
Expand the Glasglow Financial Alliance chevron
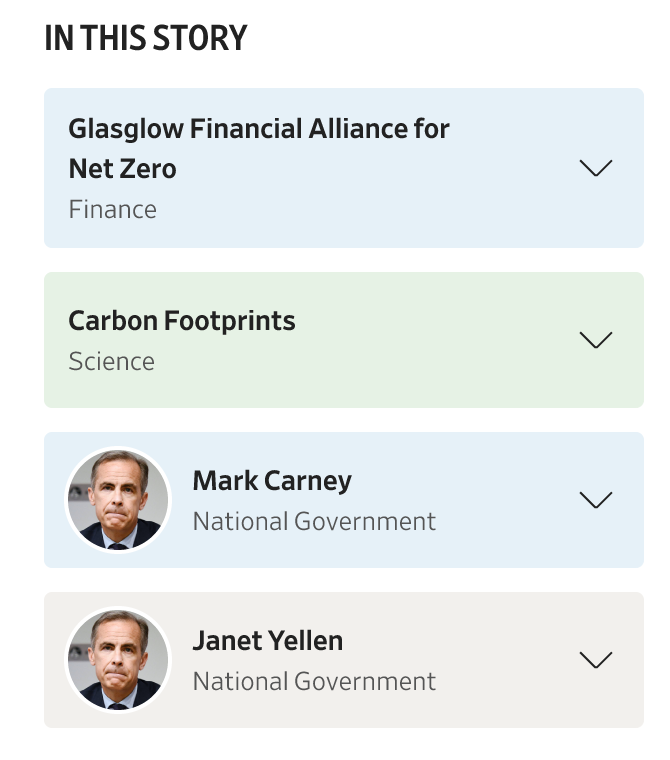pyautogui.click(x=596, y=168)
